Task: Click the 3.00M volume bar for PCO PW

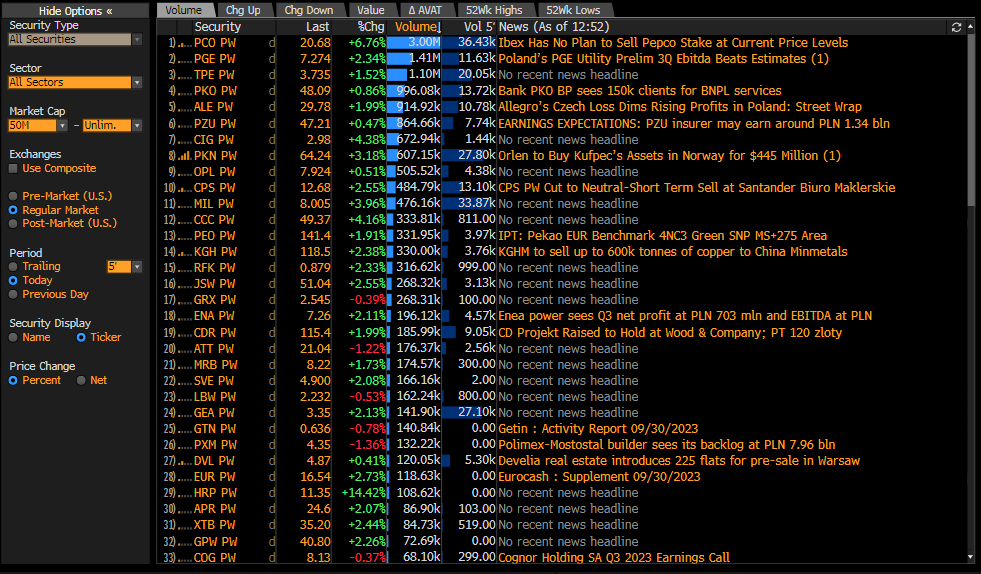Action: (x=414, y=43)
